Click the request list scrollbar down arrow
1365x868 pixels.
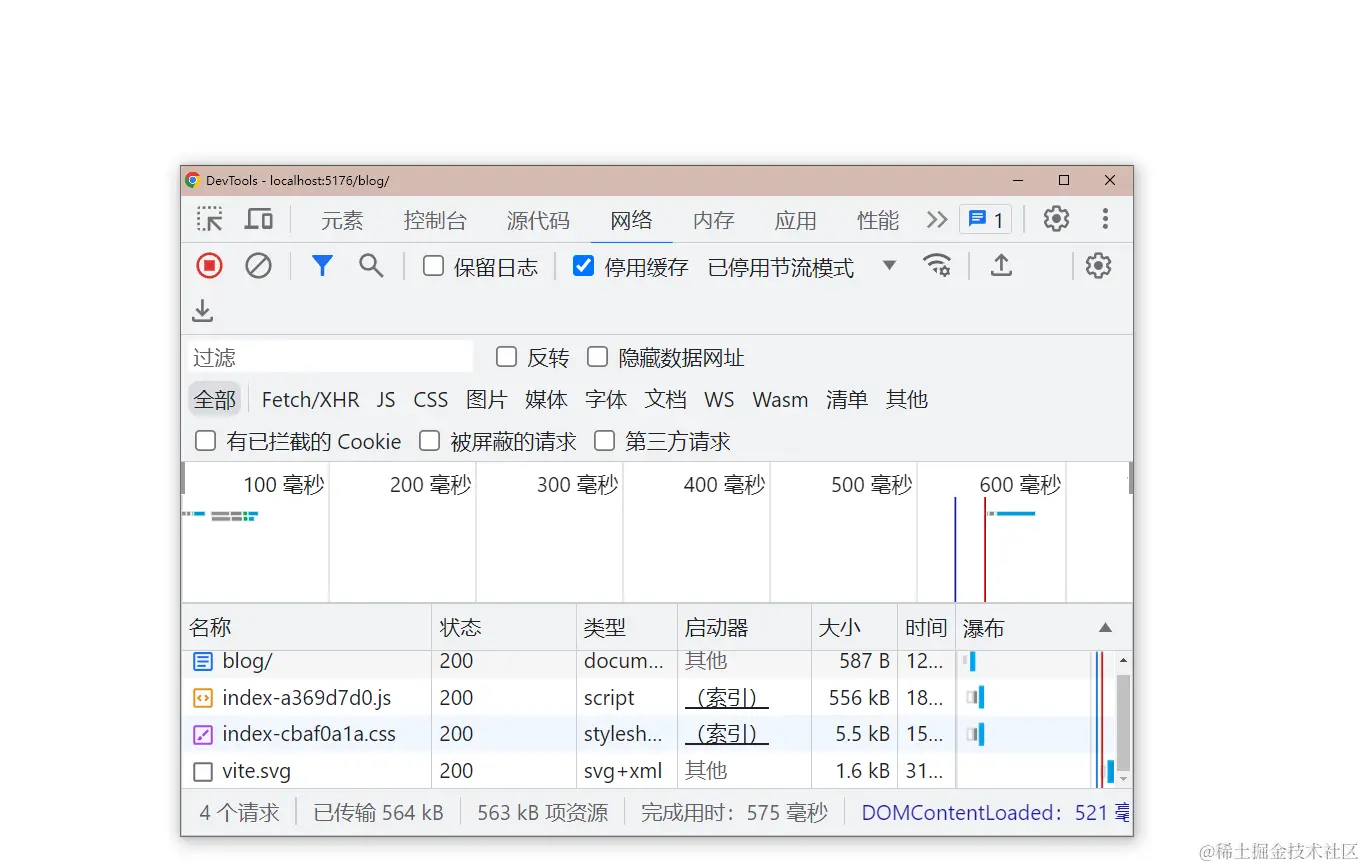coord(1123,779)
